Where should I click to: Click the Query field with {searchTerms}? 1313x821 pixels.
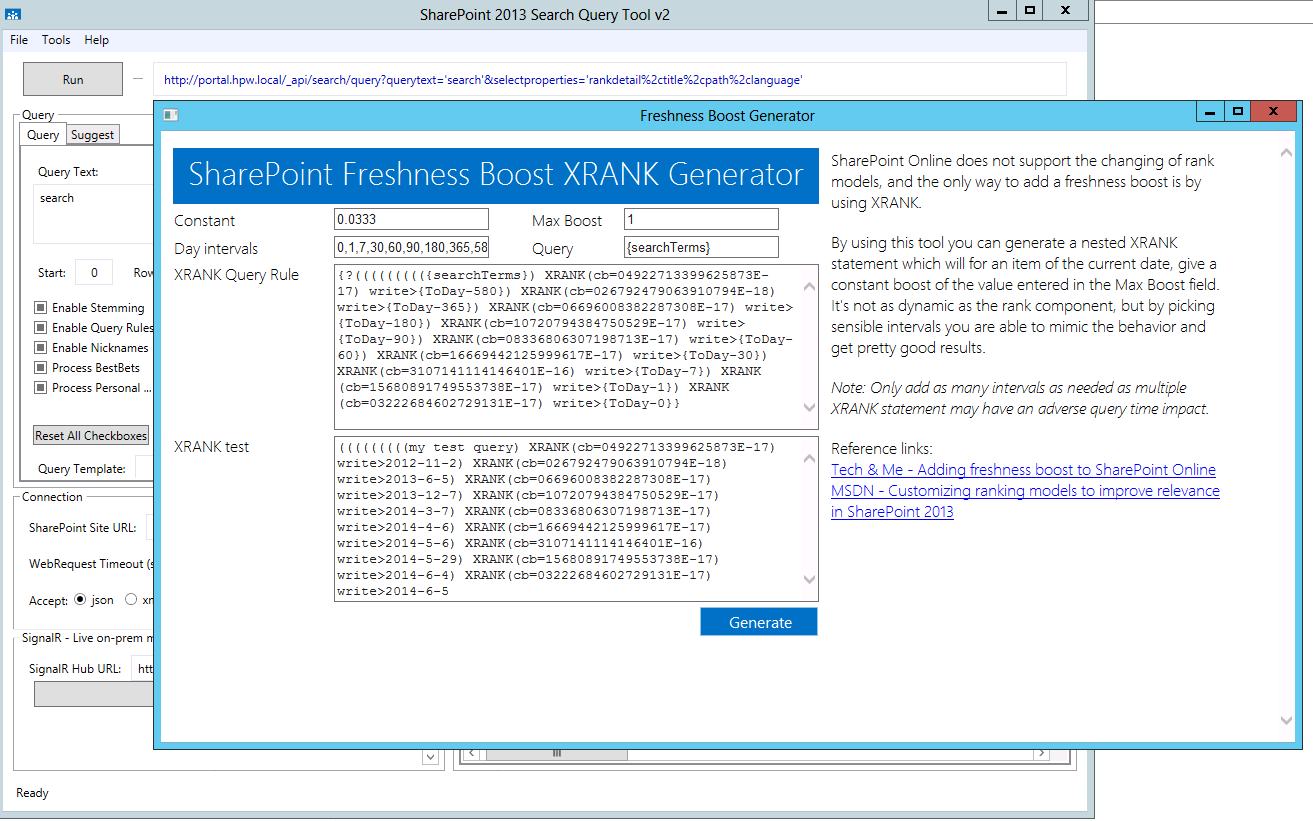pyautogui.click(x=701, y=247)
